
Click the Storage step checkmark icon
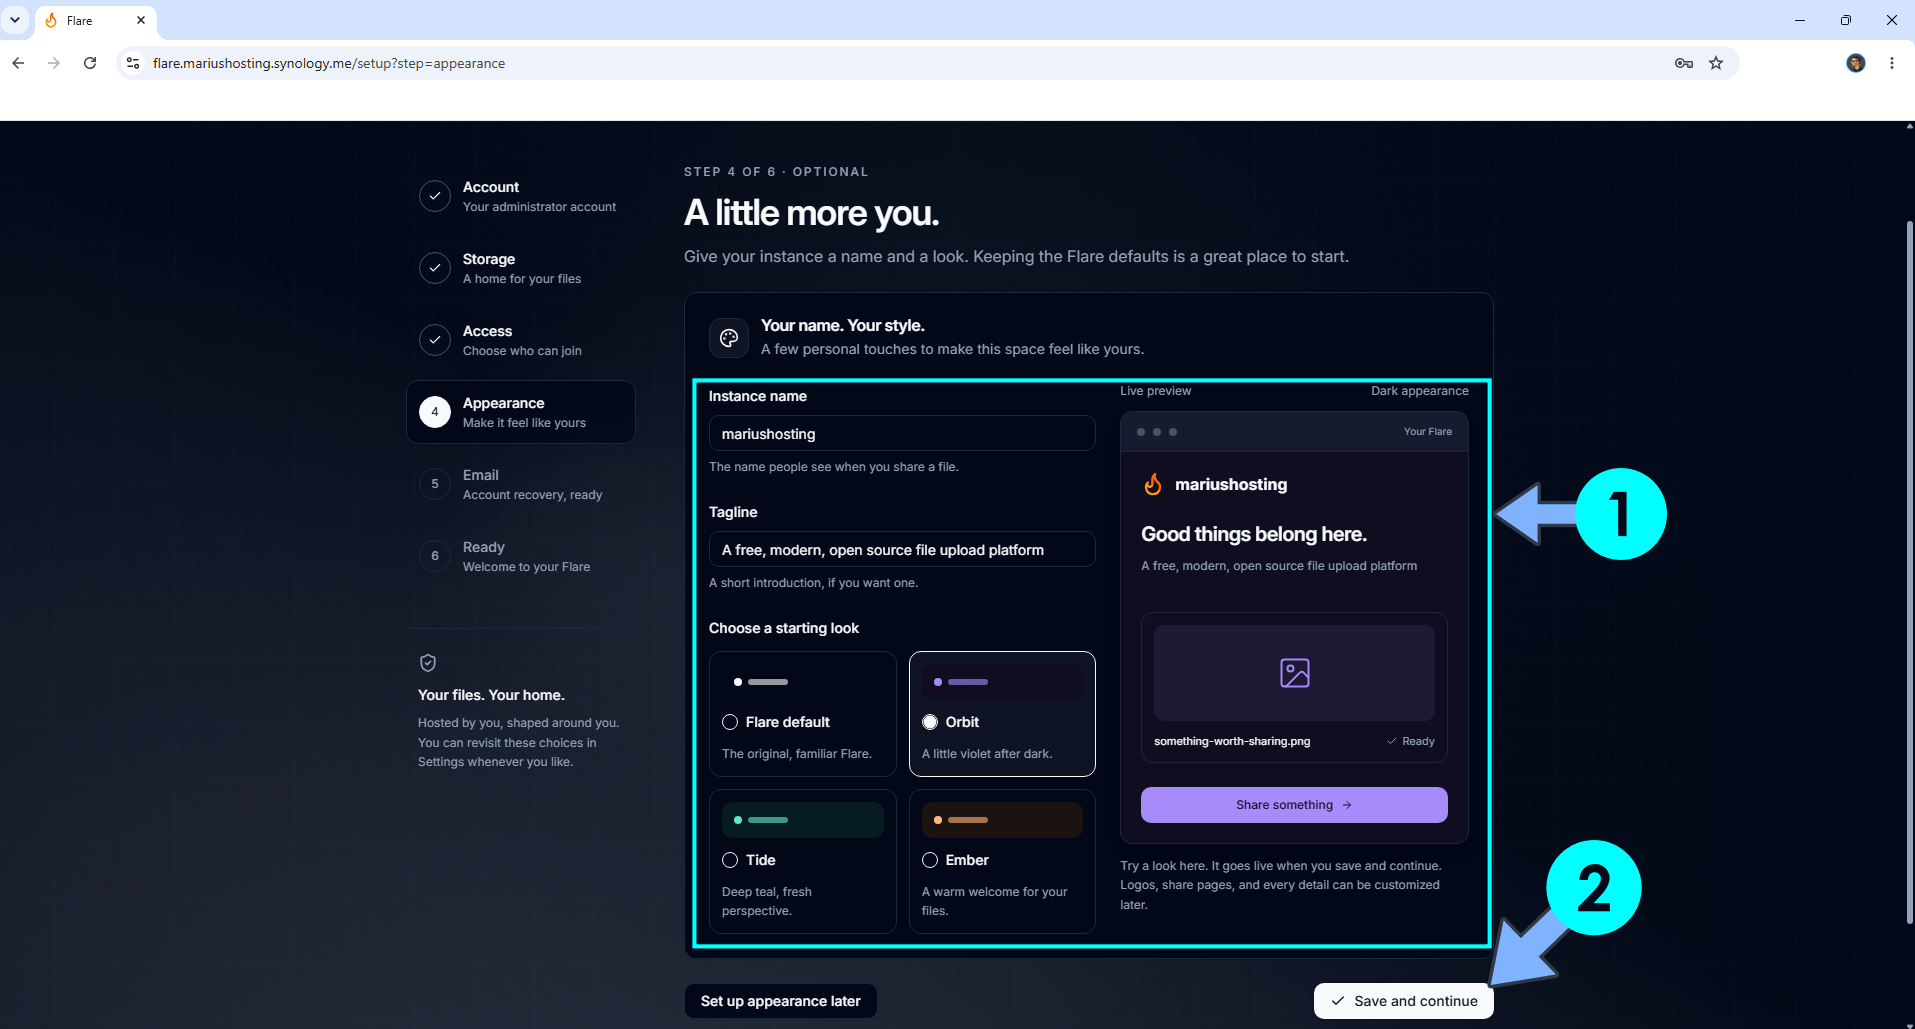[x=435, y=268]
